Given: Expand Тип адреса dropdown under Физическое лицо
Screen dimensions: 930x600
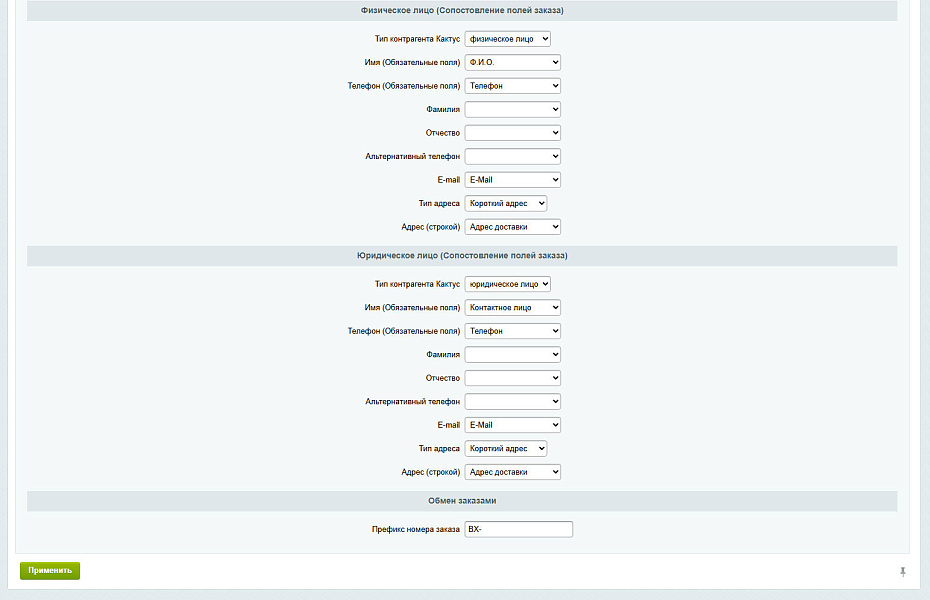Looking at the screenshot, I should coord(505,203).
